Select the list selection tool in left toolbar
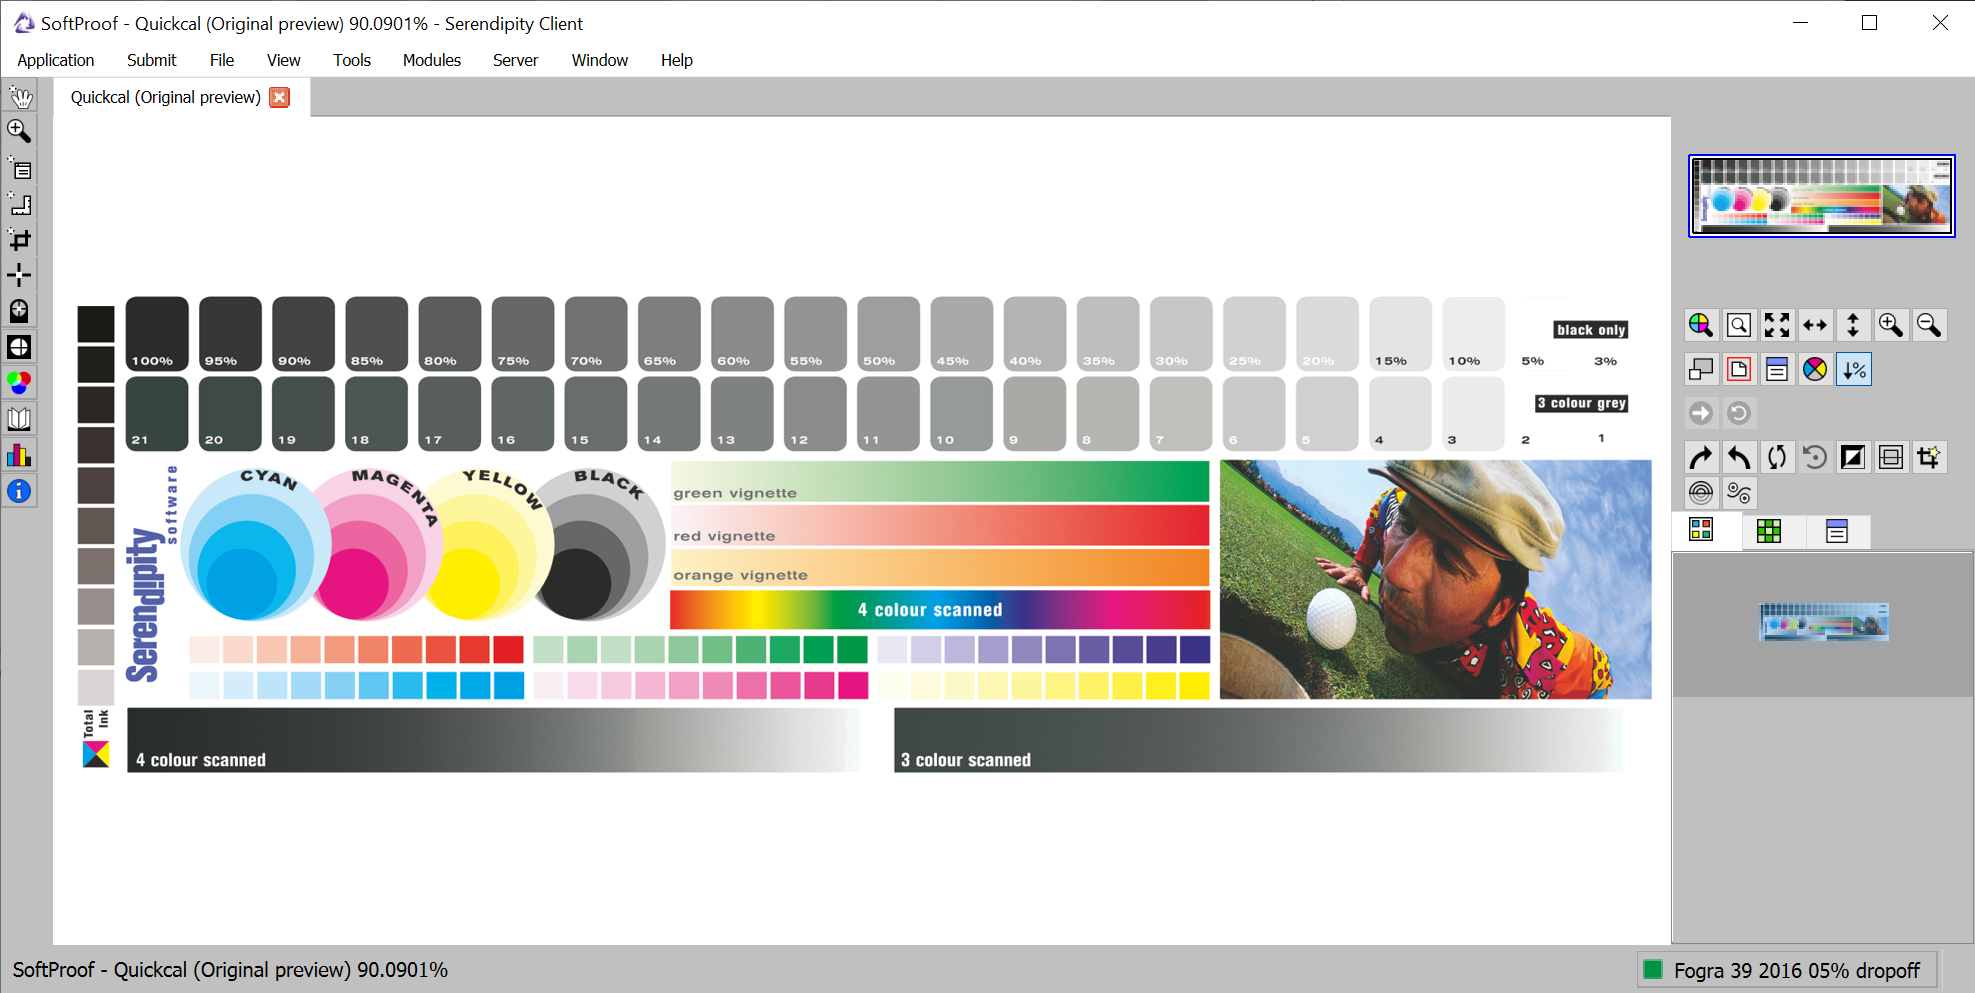Viewport: 1975px width, 993px height. (x=19, y=167)
